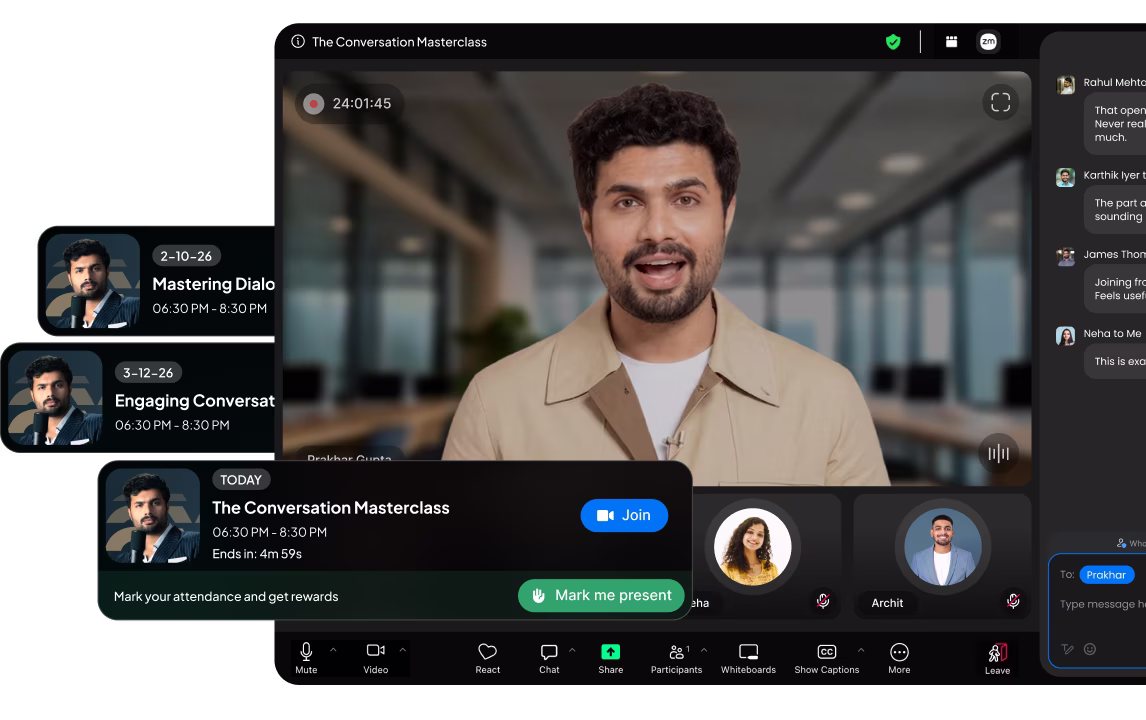Screen dimensions: 1146x720
Task: Click the green Share screen button
Action: tap(610, 657)
